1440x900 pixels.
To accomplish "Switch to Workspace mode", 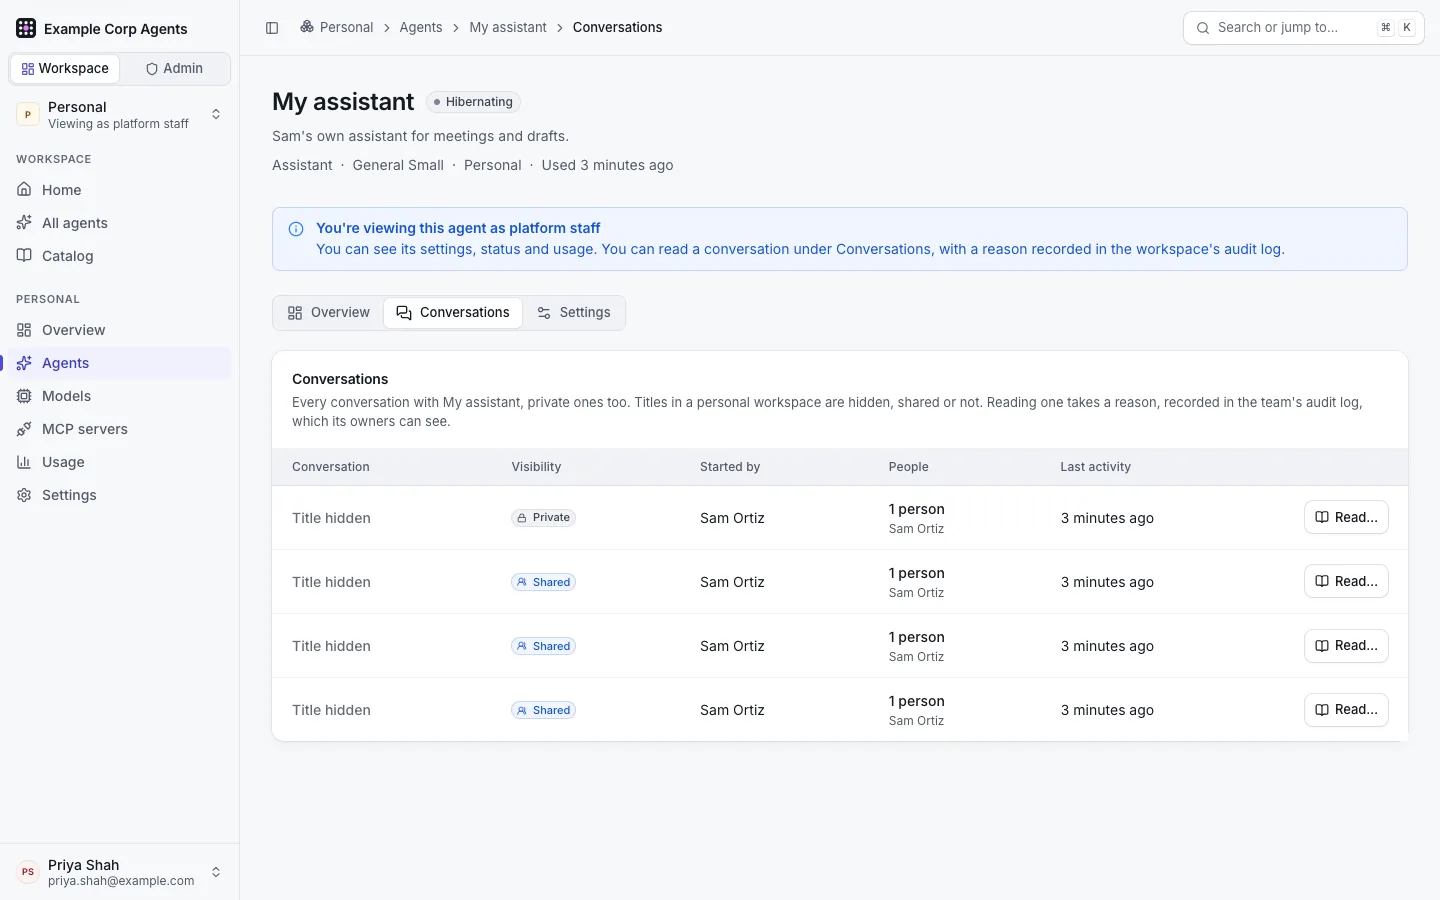I will pyautogui.click(x=65, y=68).
